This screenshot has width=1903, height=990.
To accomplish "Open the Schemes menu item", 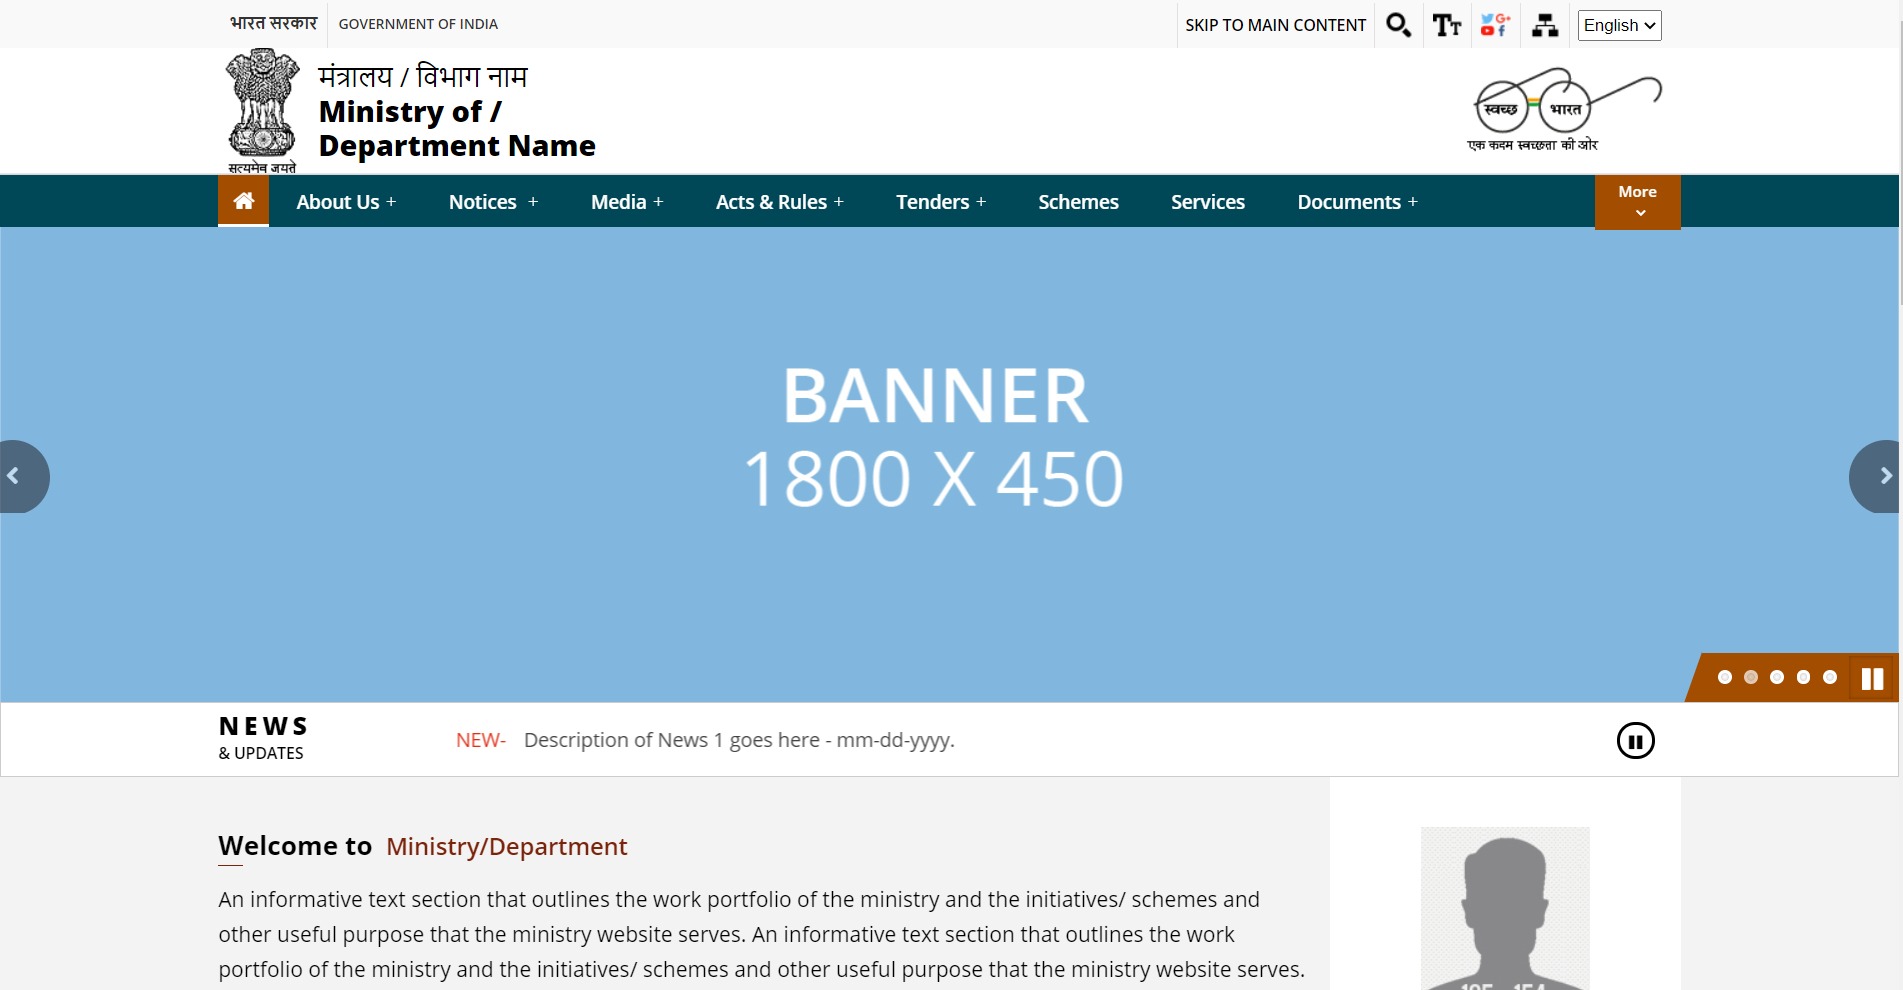I will pos(1078,202).
